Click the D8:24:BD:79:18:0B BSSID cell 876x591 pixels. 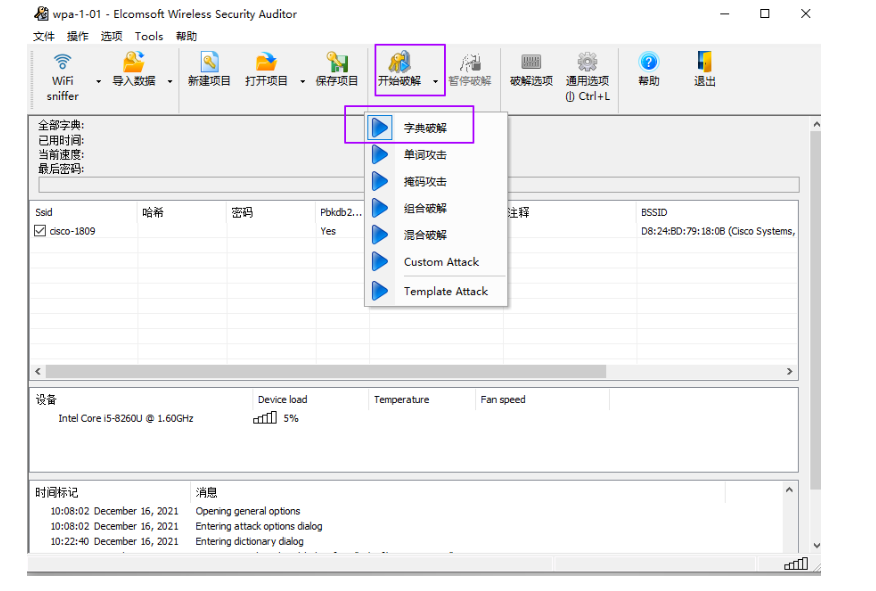717,231
